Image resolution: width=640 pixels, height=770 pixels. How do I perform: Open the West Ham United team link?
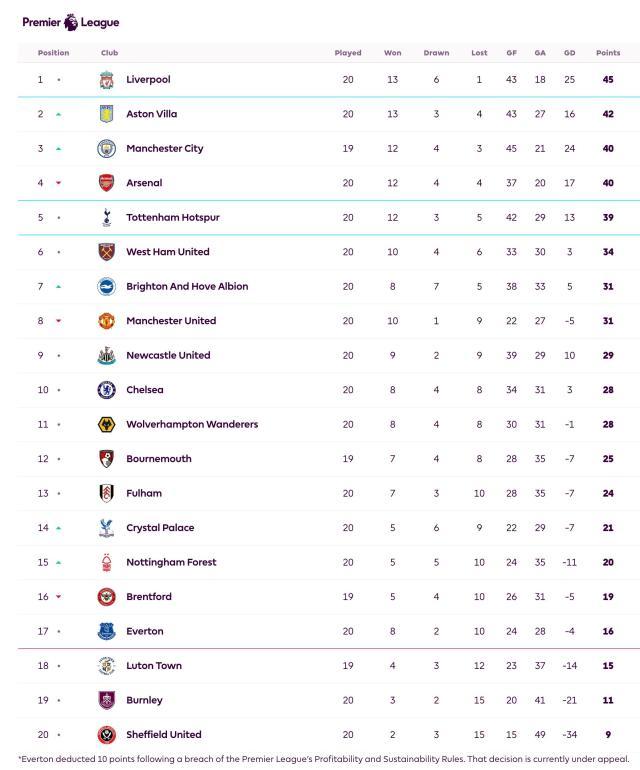click(167, 252)
